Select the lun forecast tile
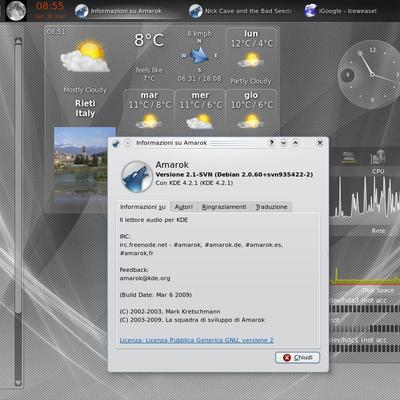 coord(251,57)
